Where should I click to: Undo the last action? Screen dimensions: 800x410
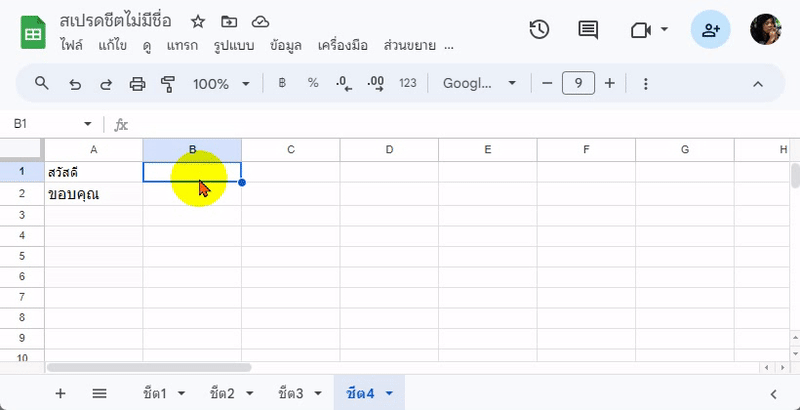[74, 83]
